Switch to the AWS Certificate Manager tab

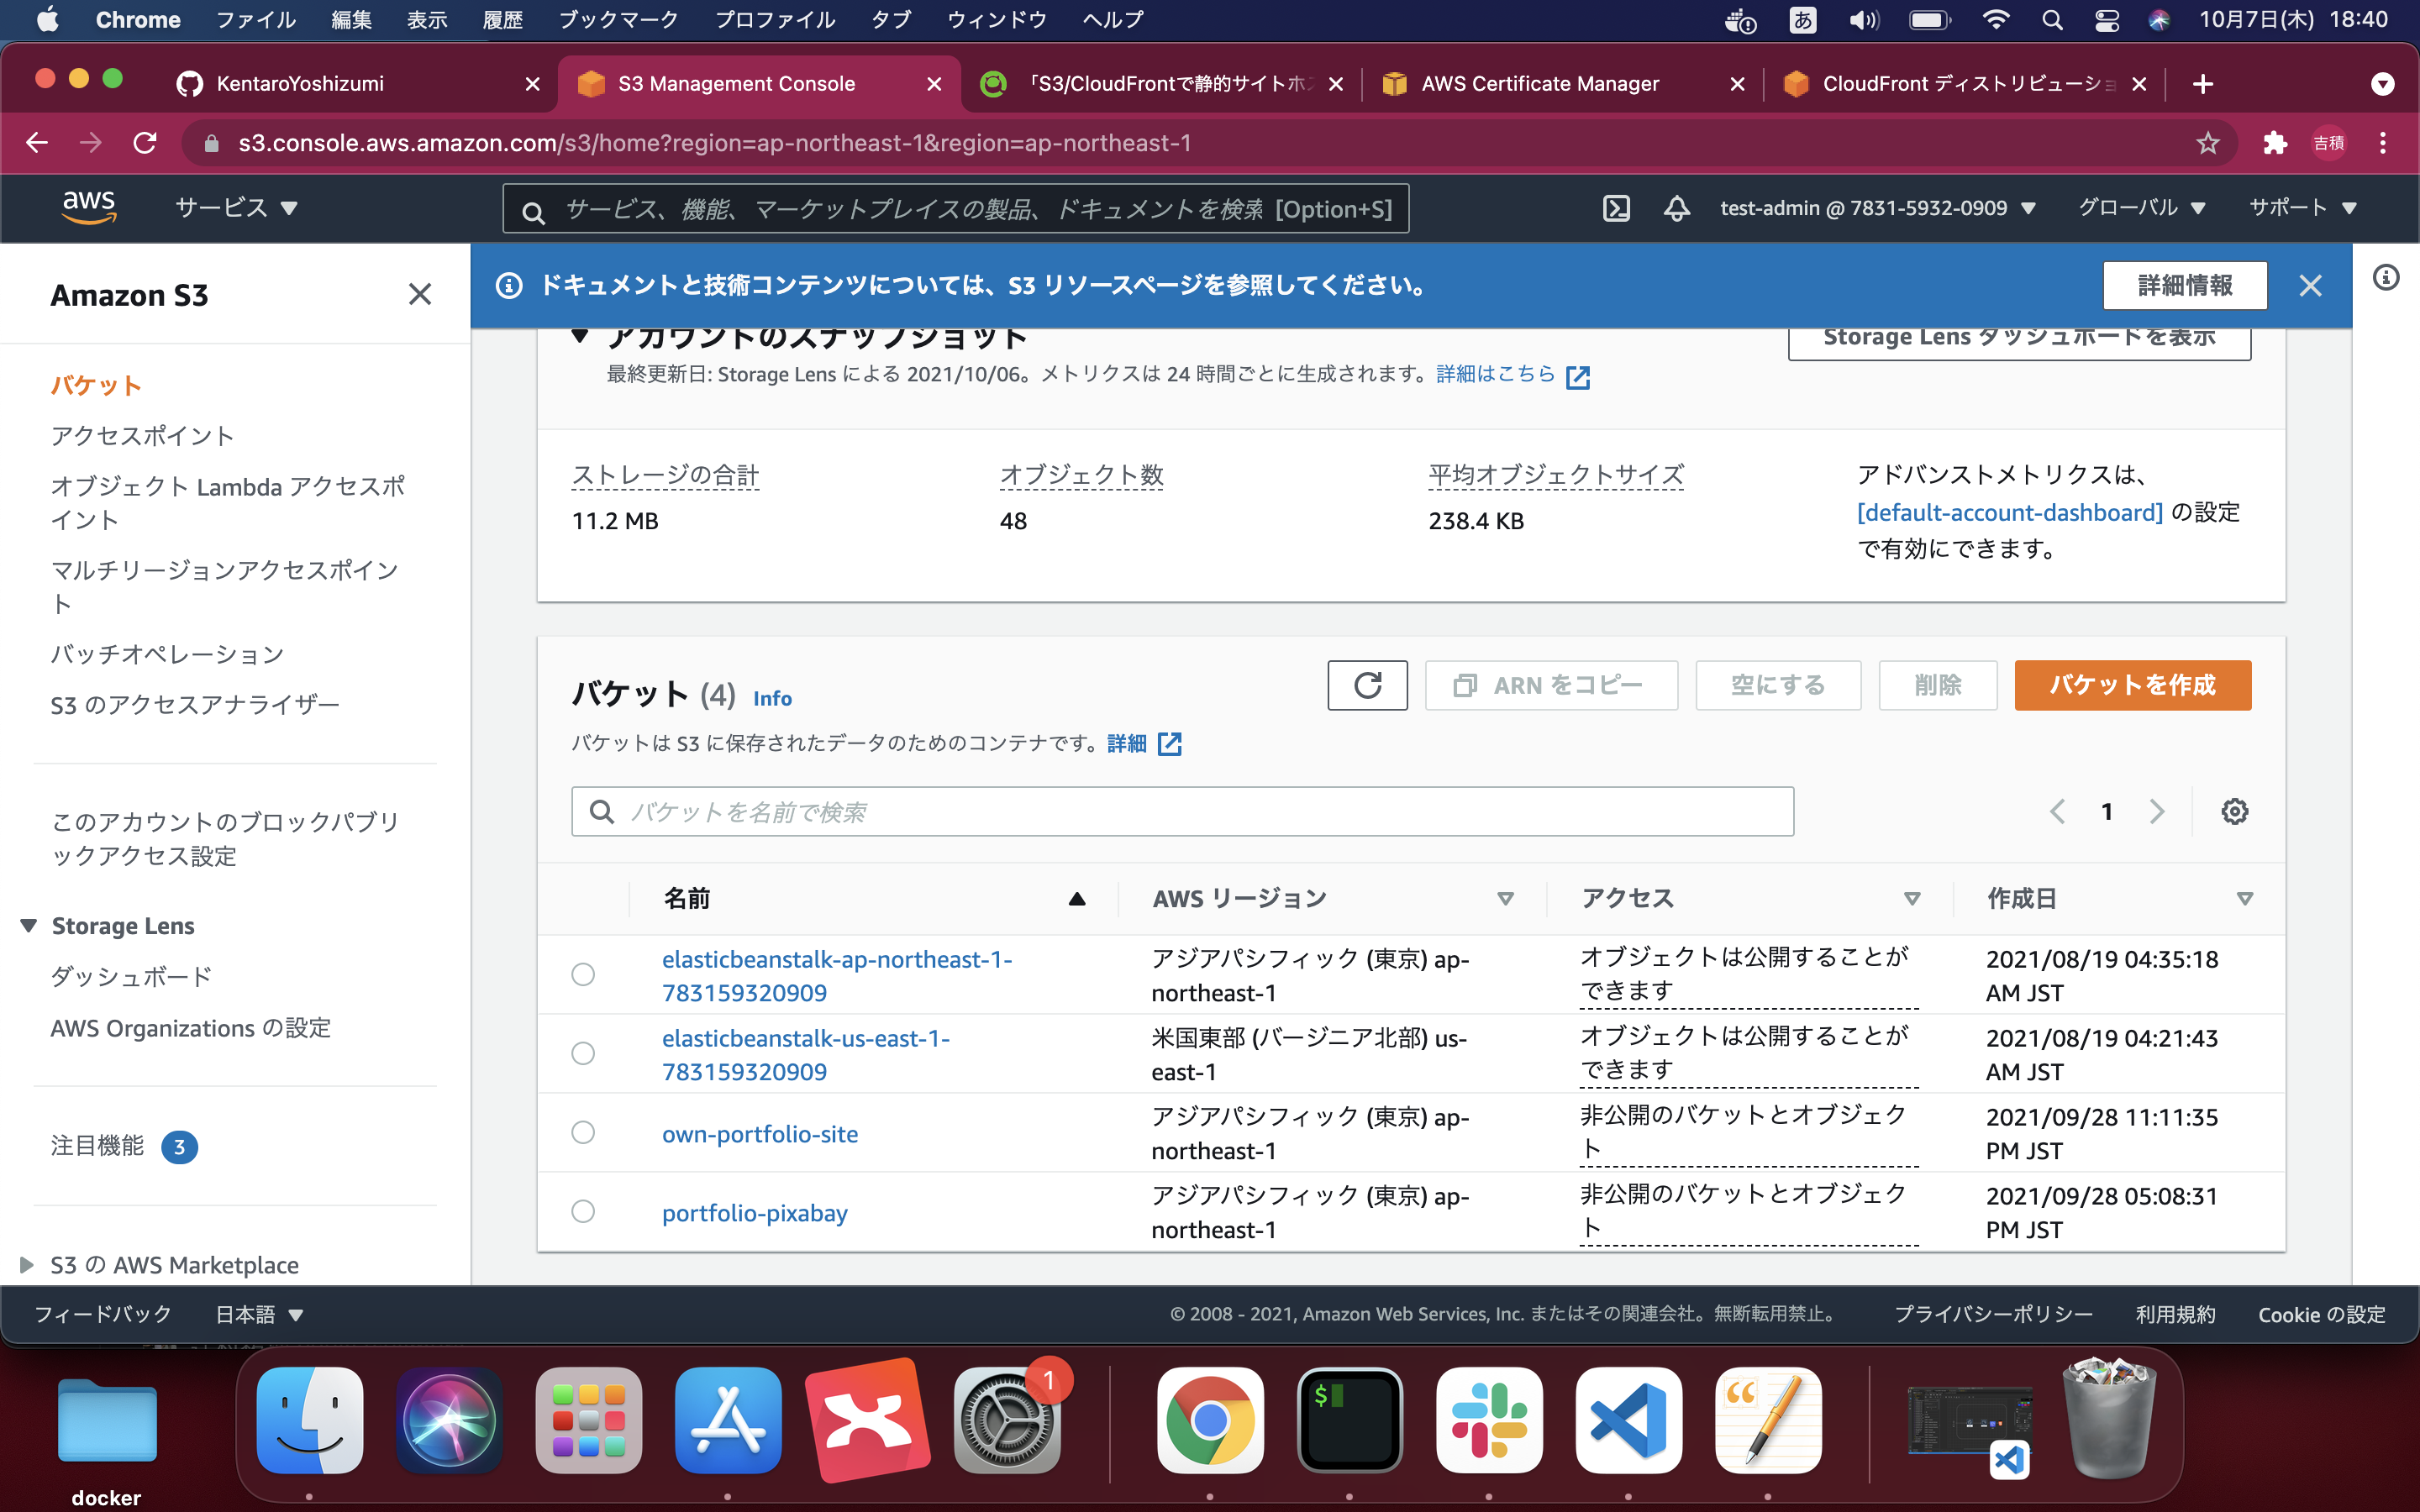click(1540, 83)
